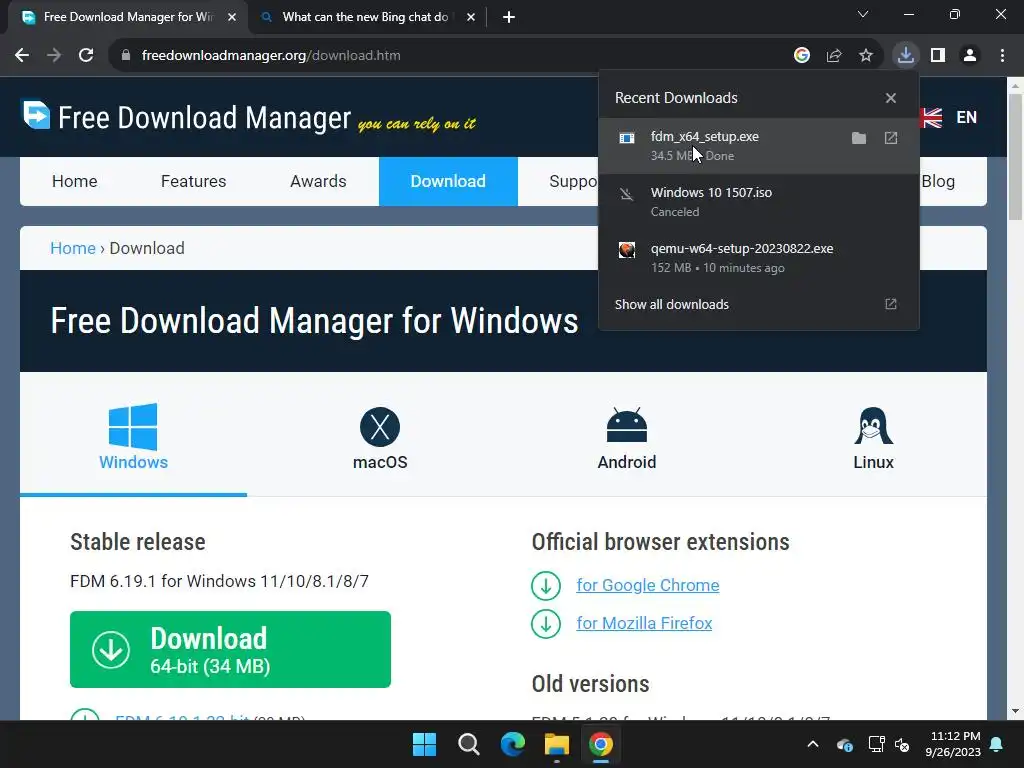Click the Home breadcrumb link
The height and width of the screenshot is (768, 1024).
73,248
